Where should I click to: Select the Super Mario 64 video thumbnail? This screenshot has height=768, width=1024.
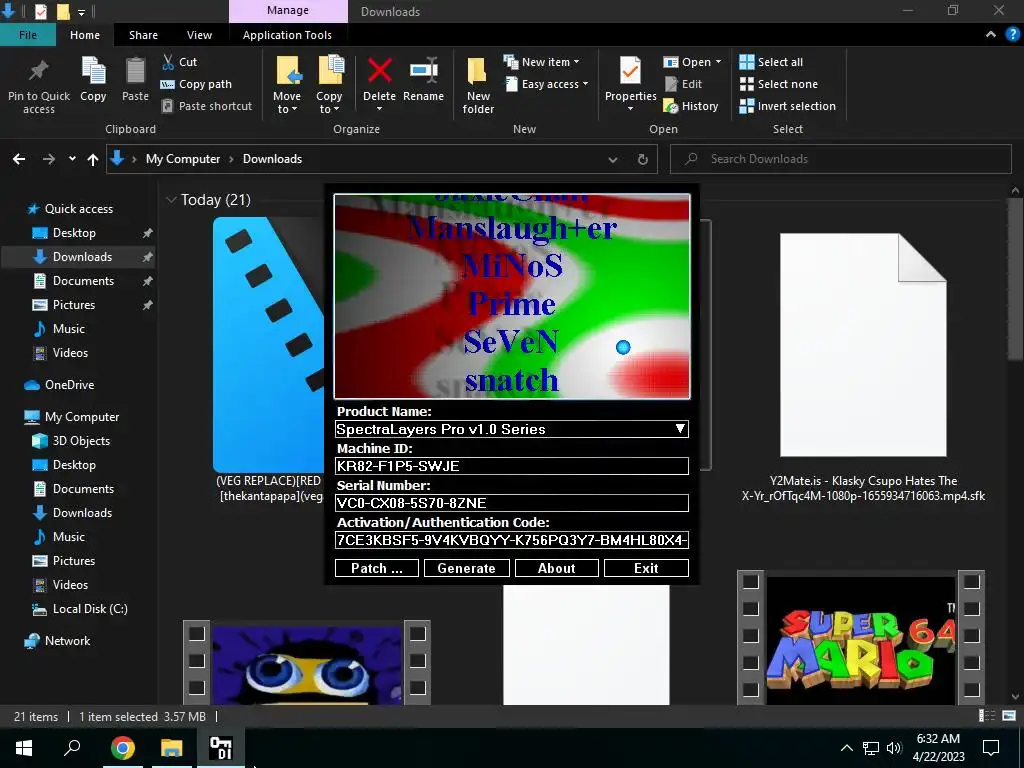861,639
